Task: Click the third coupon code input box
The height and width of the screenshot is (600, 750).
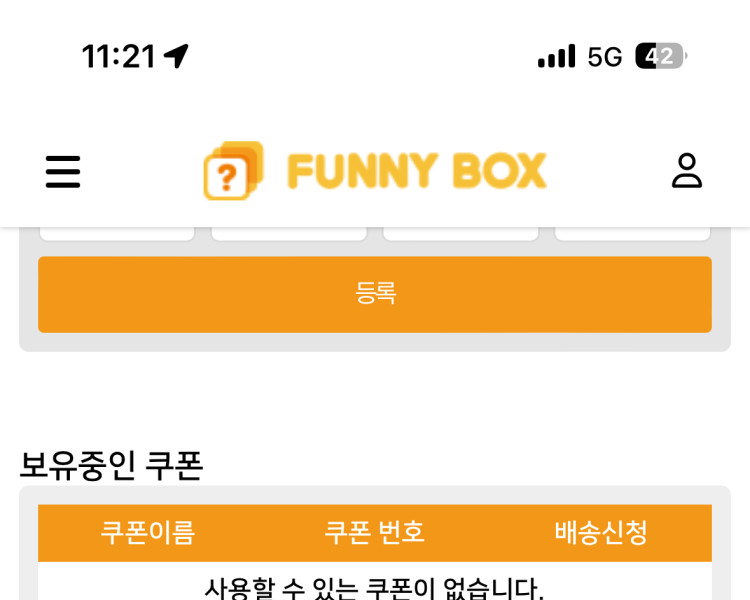Action: pyautogui.click(x=461, y=233)
